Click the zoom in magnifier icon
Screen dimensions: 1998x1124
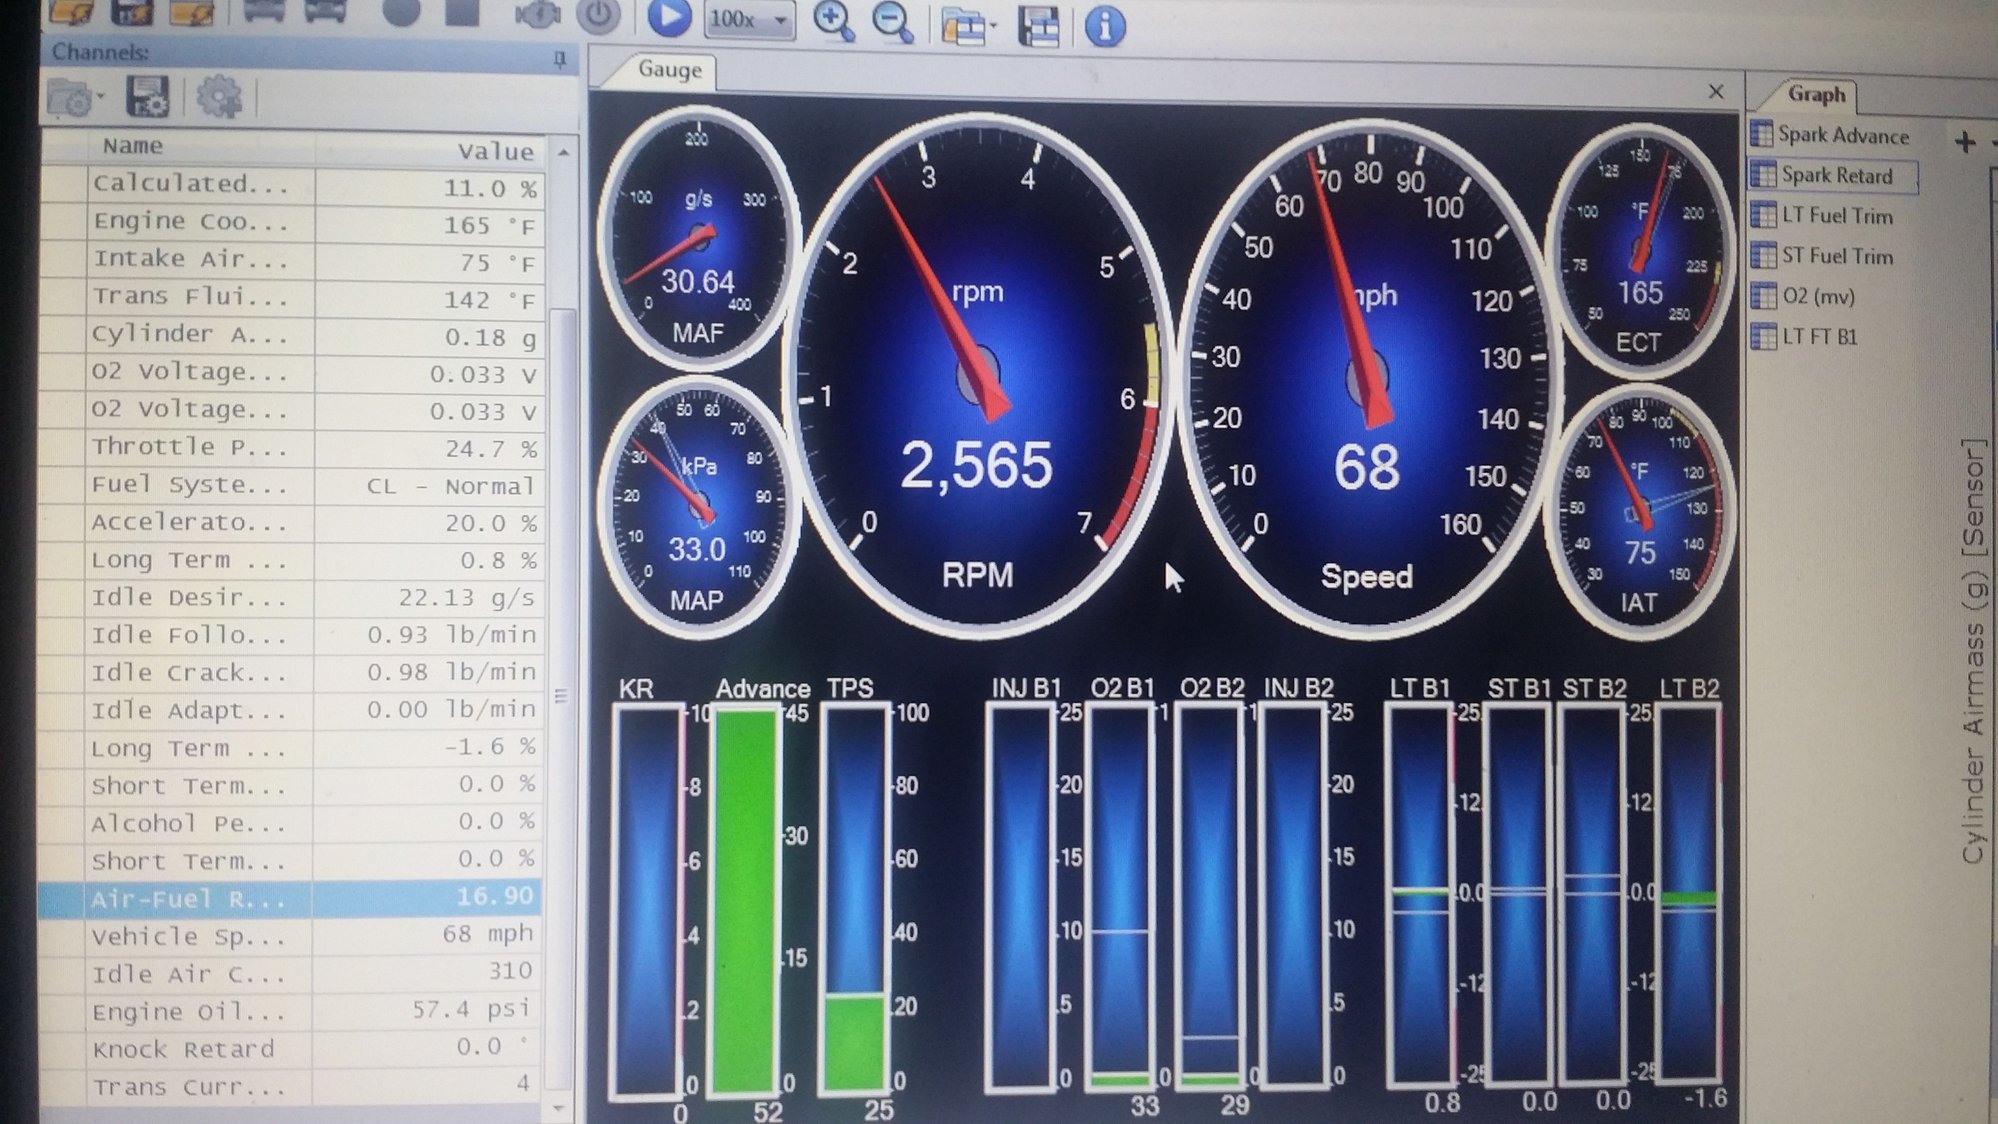pyautogui.click(x=833, y=20)
